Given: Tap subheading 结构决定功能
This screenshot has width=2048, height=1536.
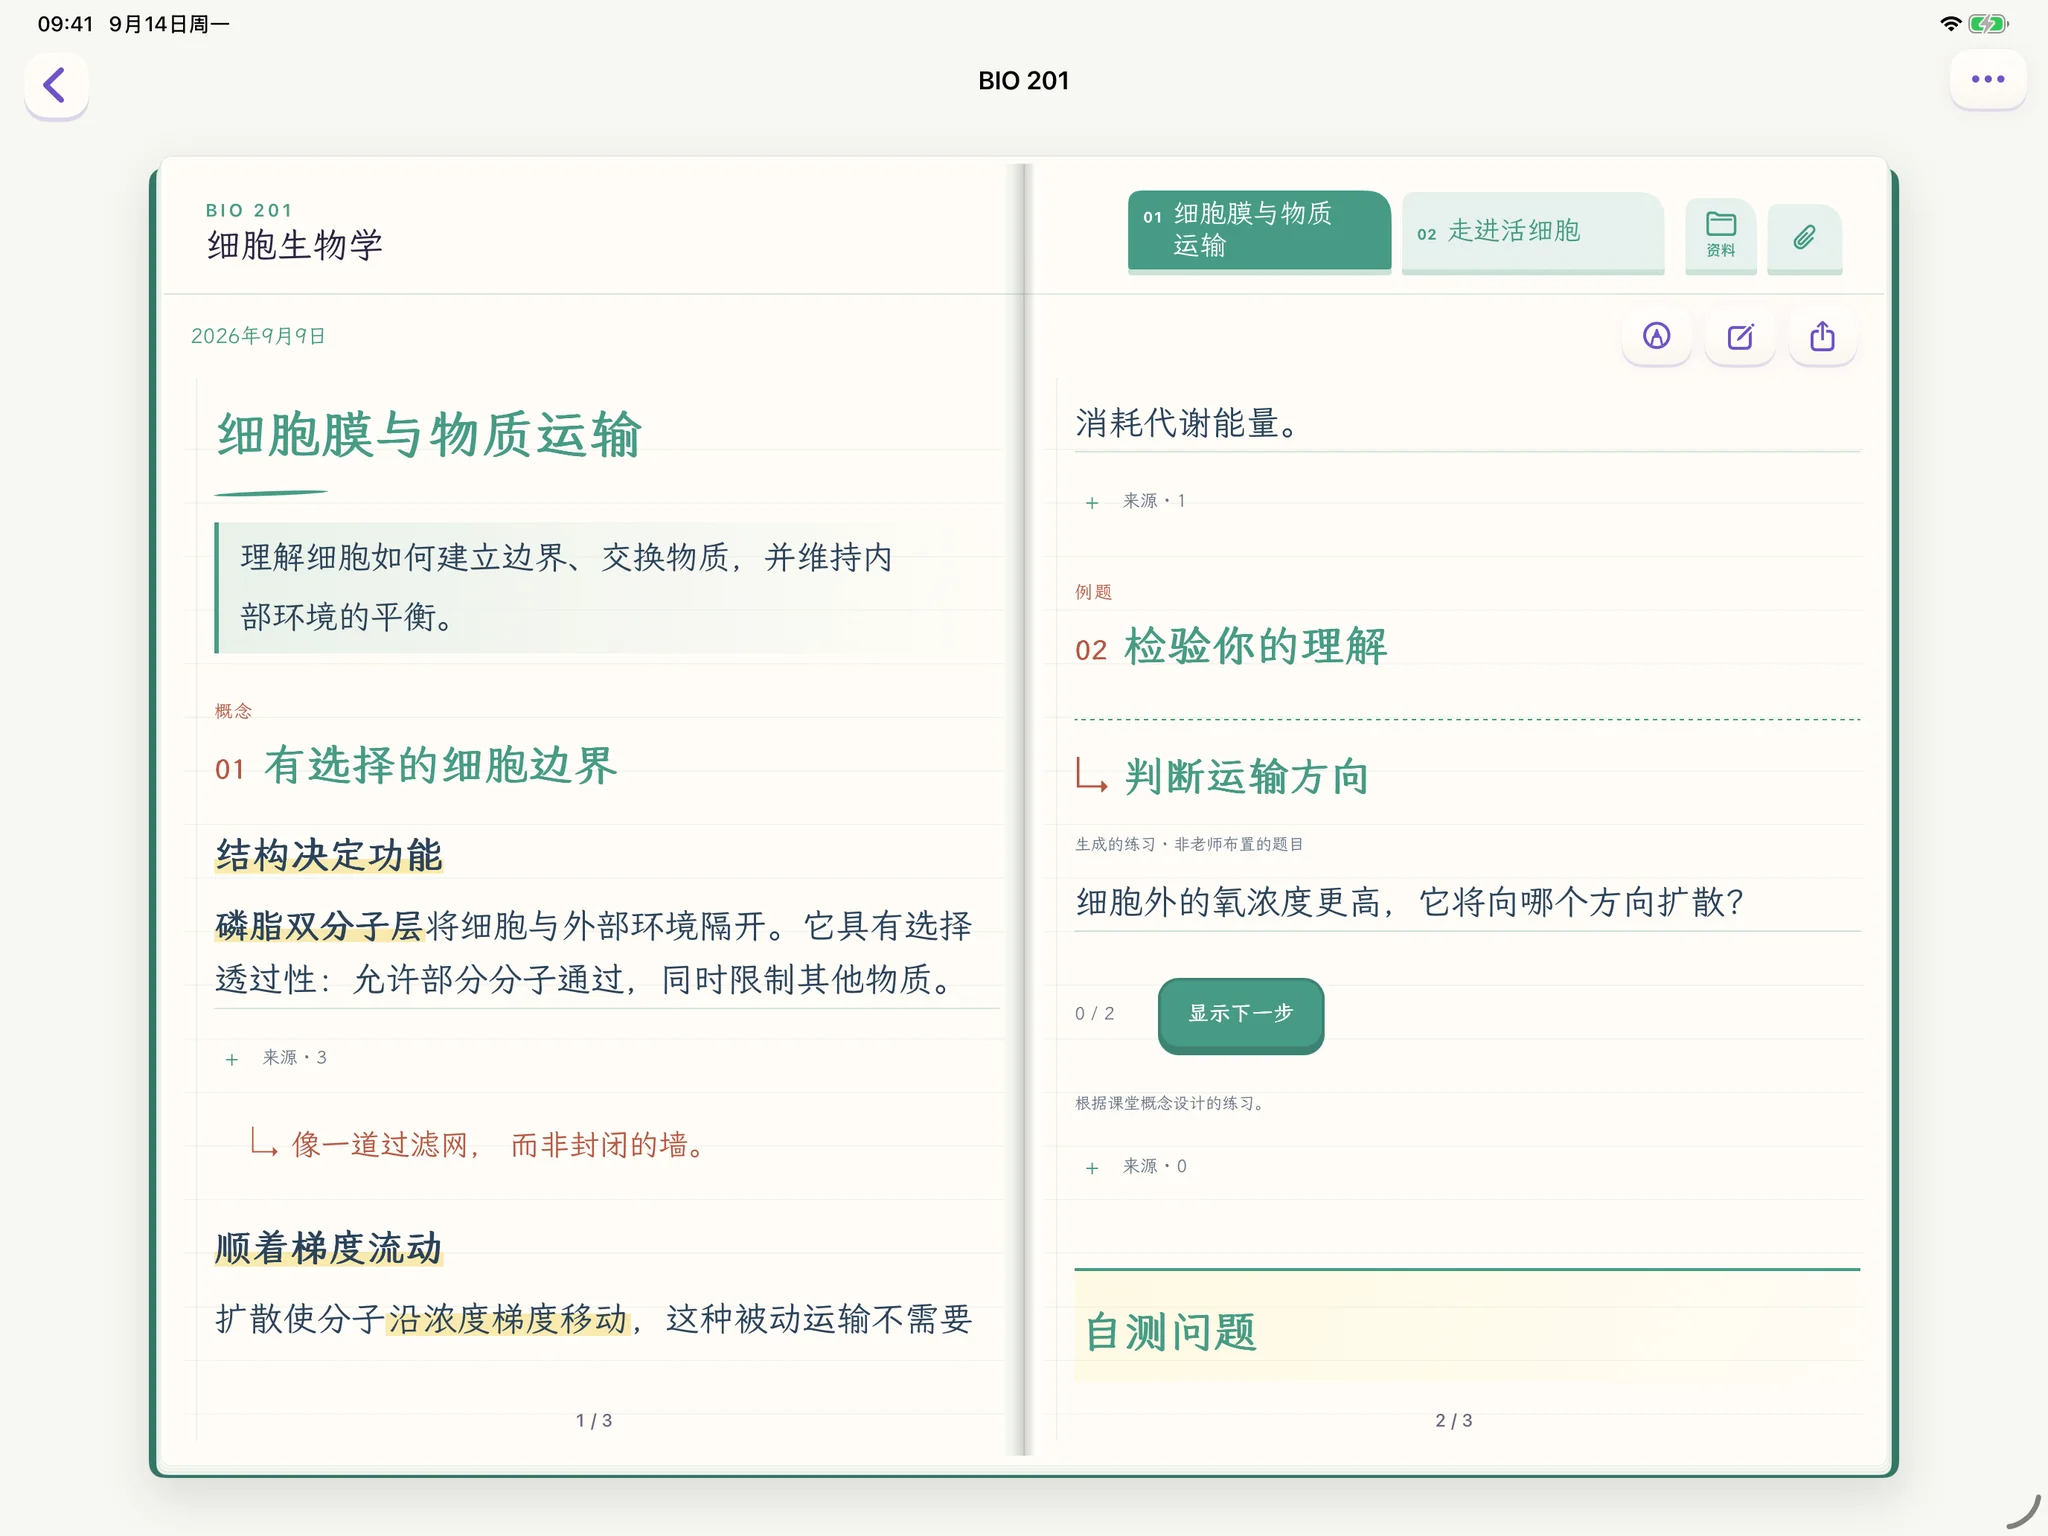Looking at the screenshot, I should pyautogui.click(x=329, y=855).
